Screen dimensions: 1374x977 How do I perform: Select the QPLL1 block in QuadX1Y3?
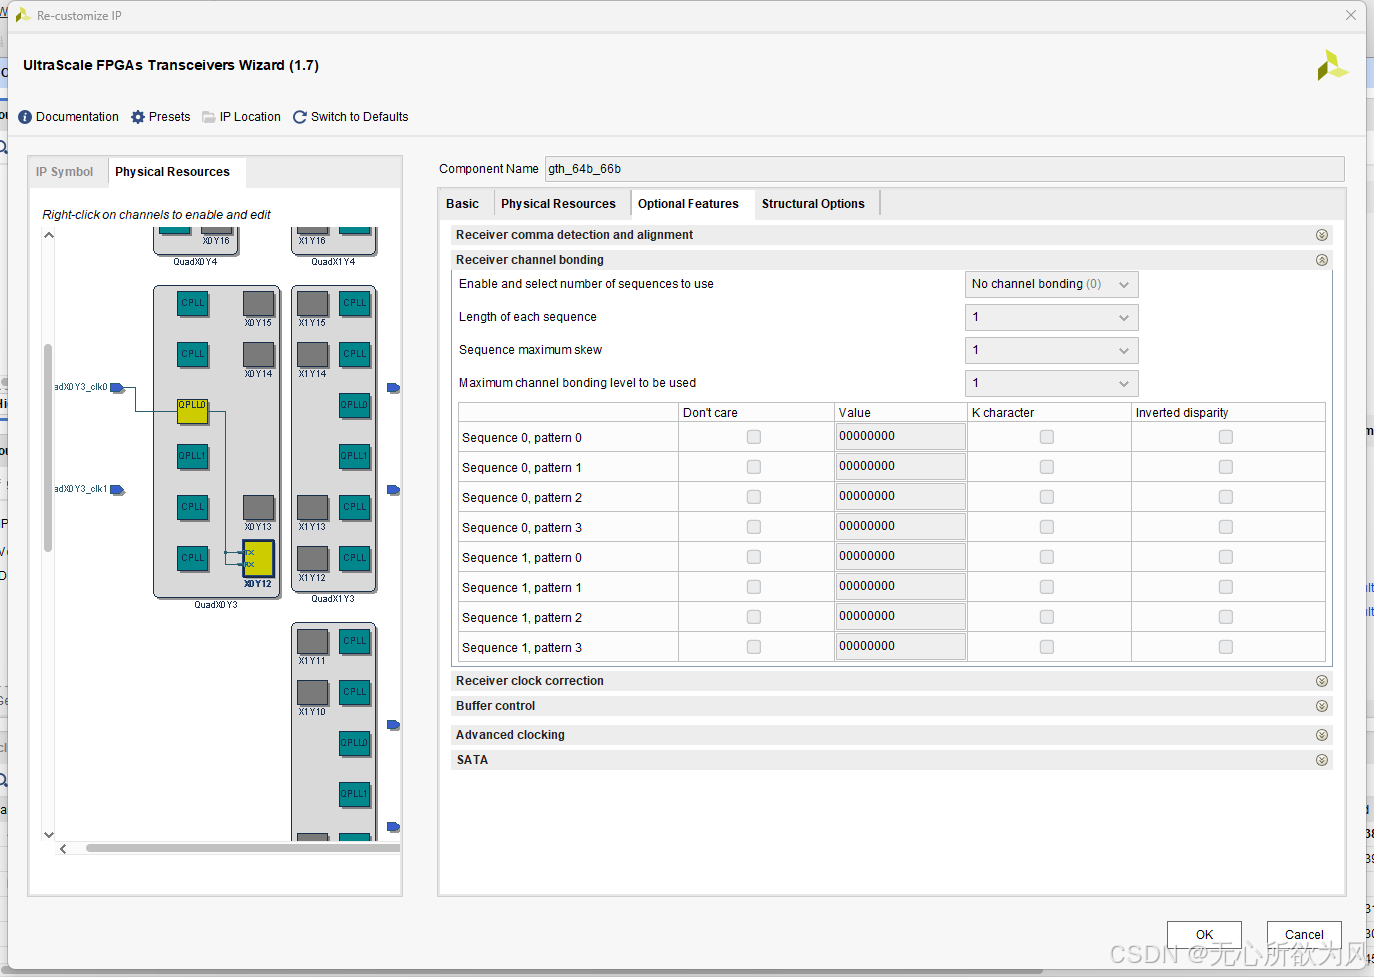pyautogui.click(x=355, y=457)
